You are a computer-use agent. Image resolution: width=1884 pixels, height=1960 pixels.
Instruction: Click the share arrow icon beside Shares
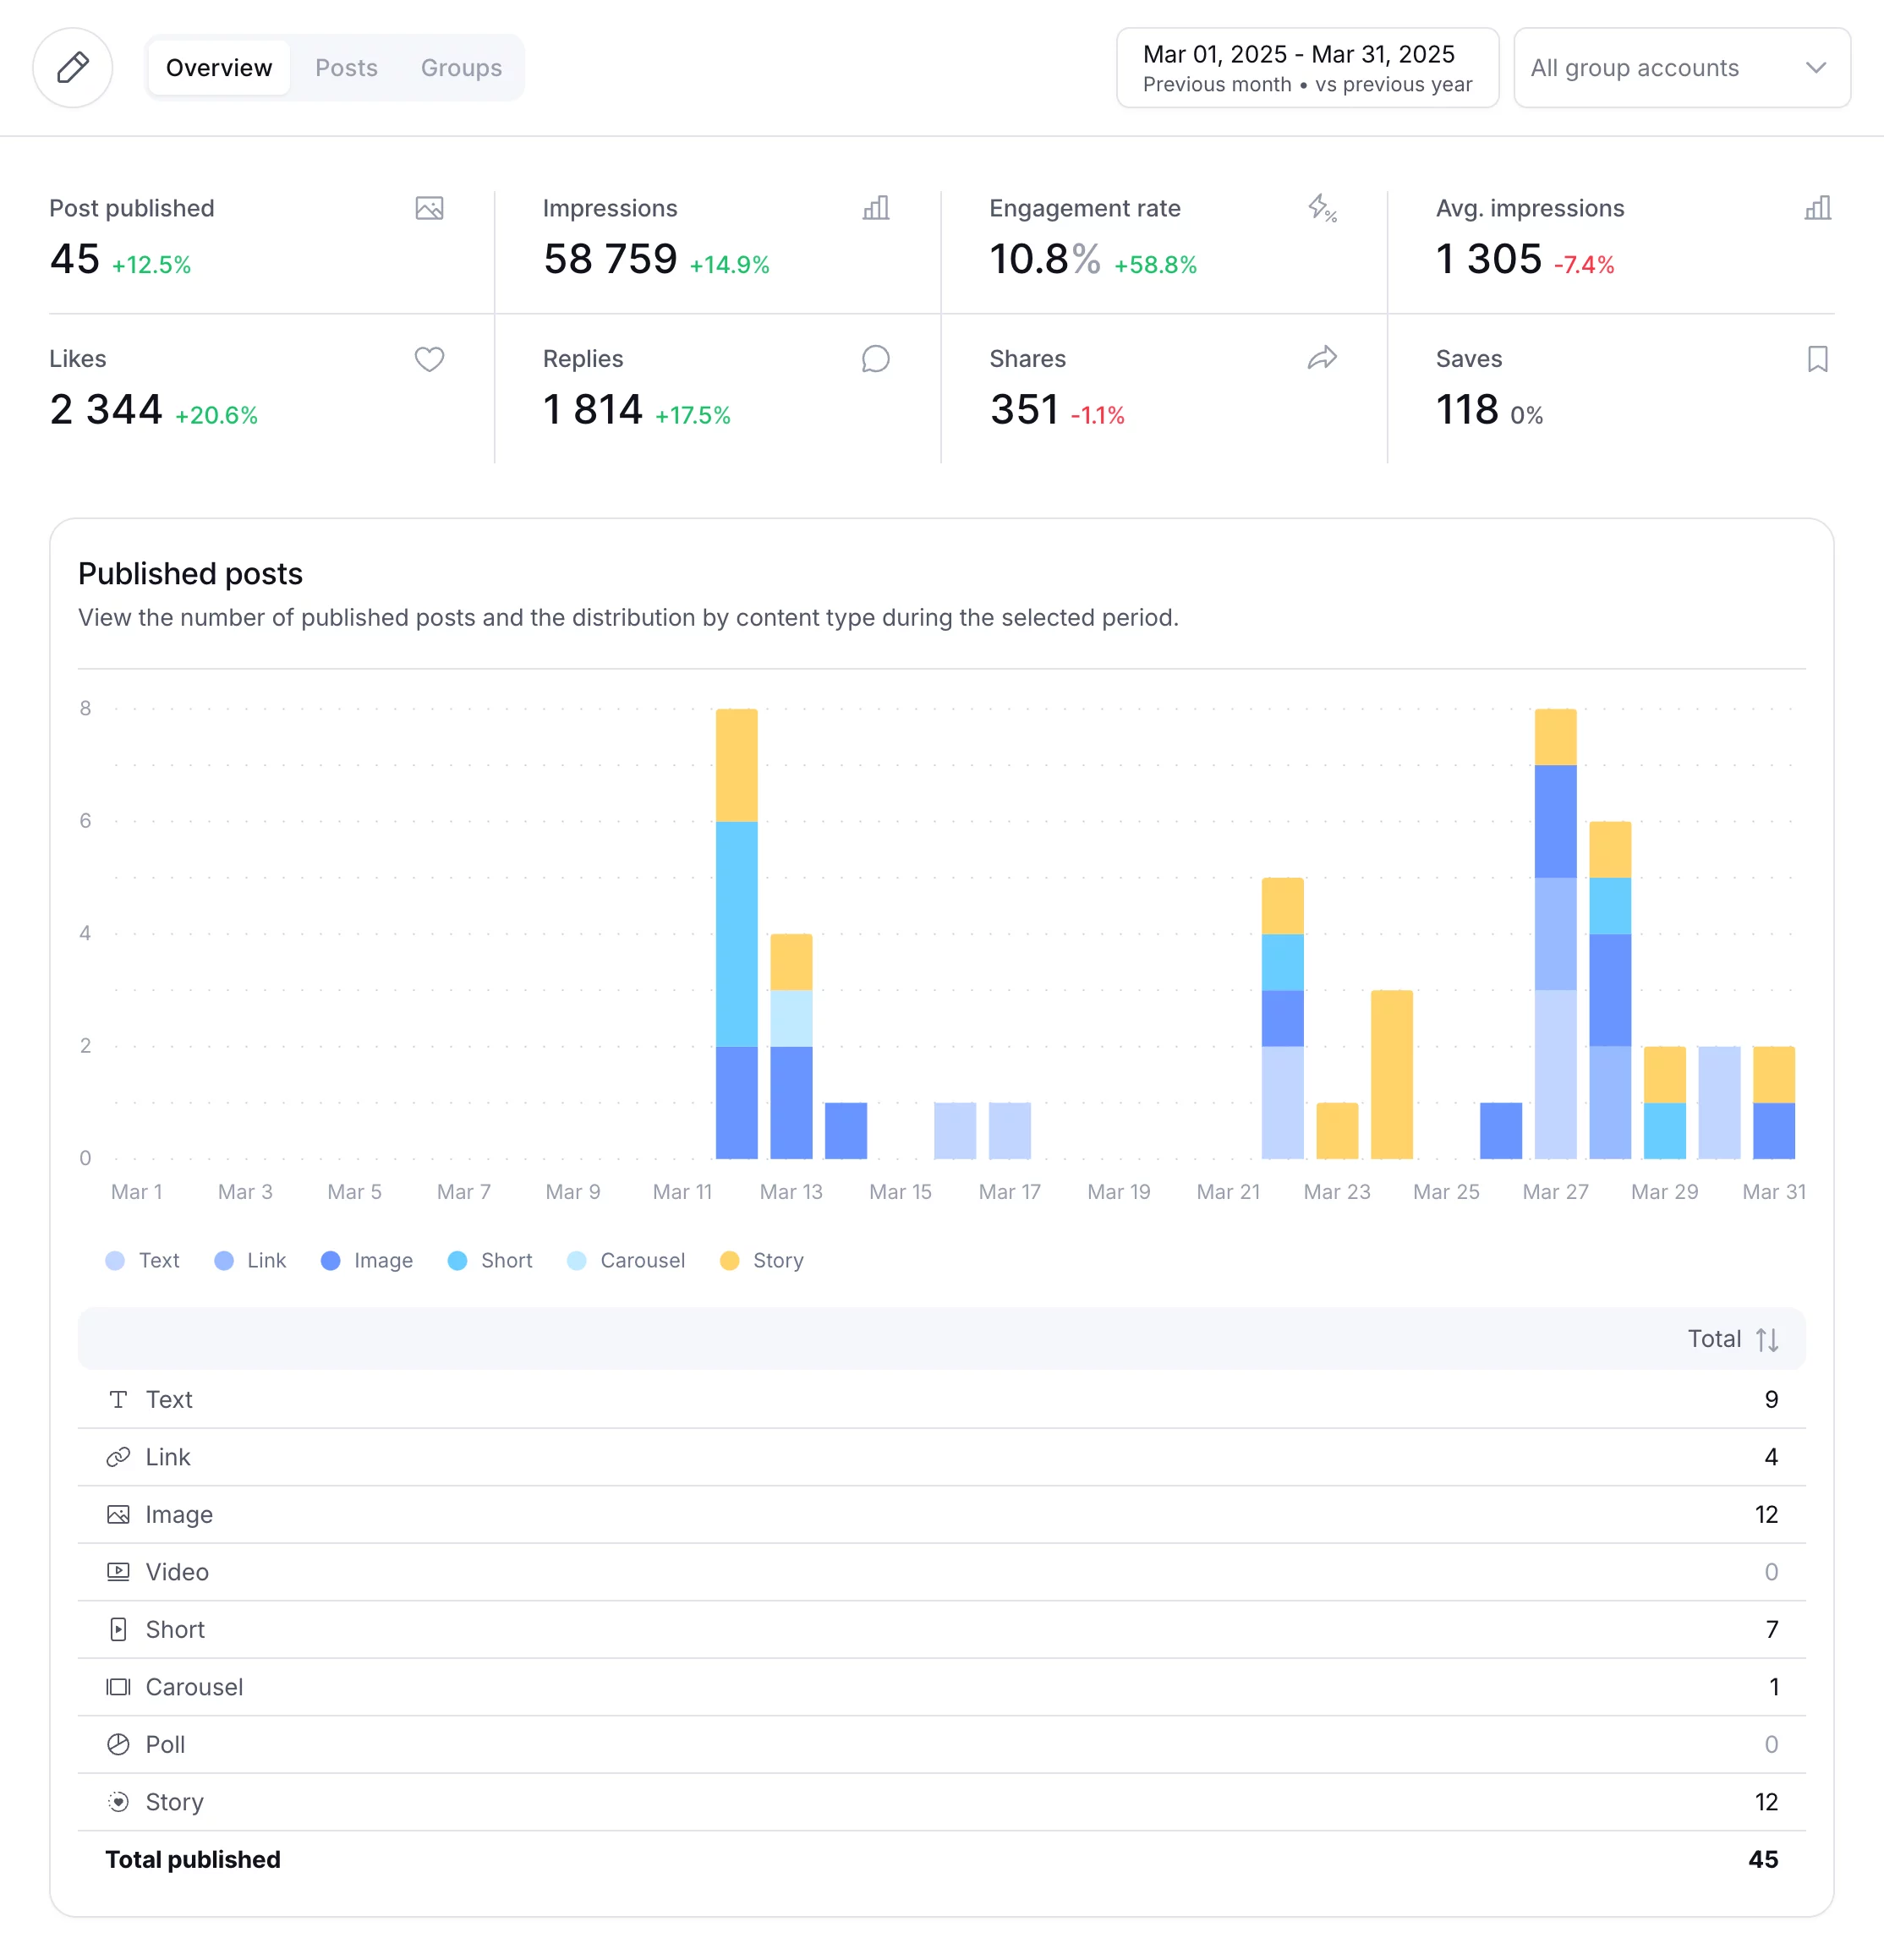coord(1322,359)
